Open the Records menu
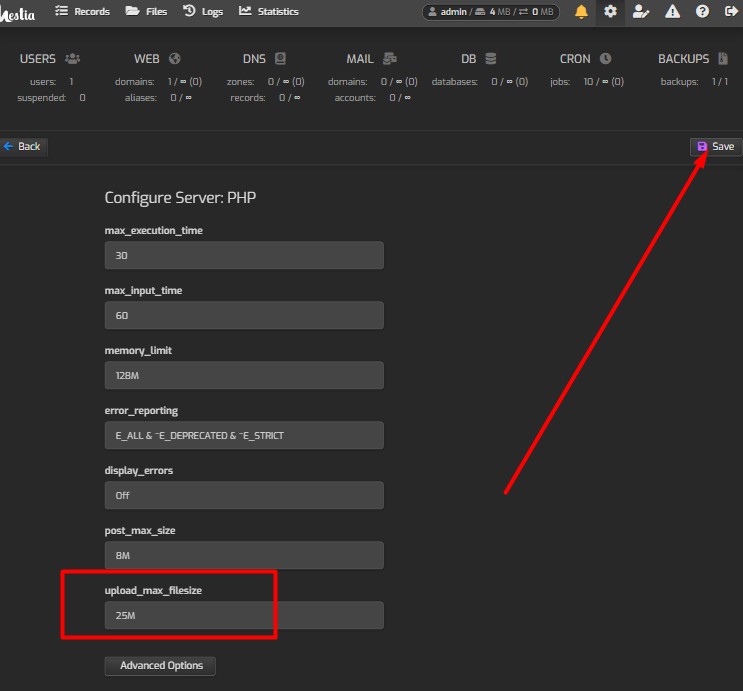 pos(82,11)
